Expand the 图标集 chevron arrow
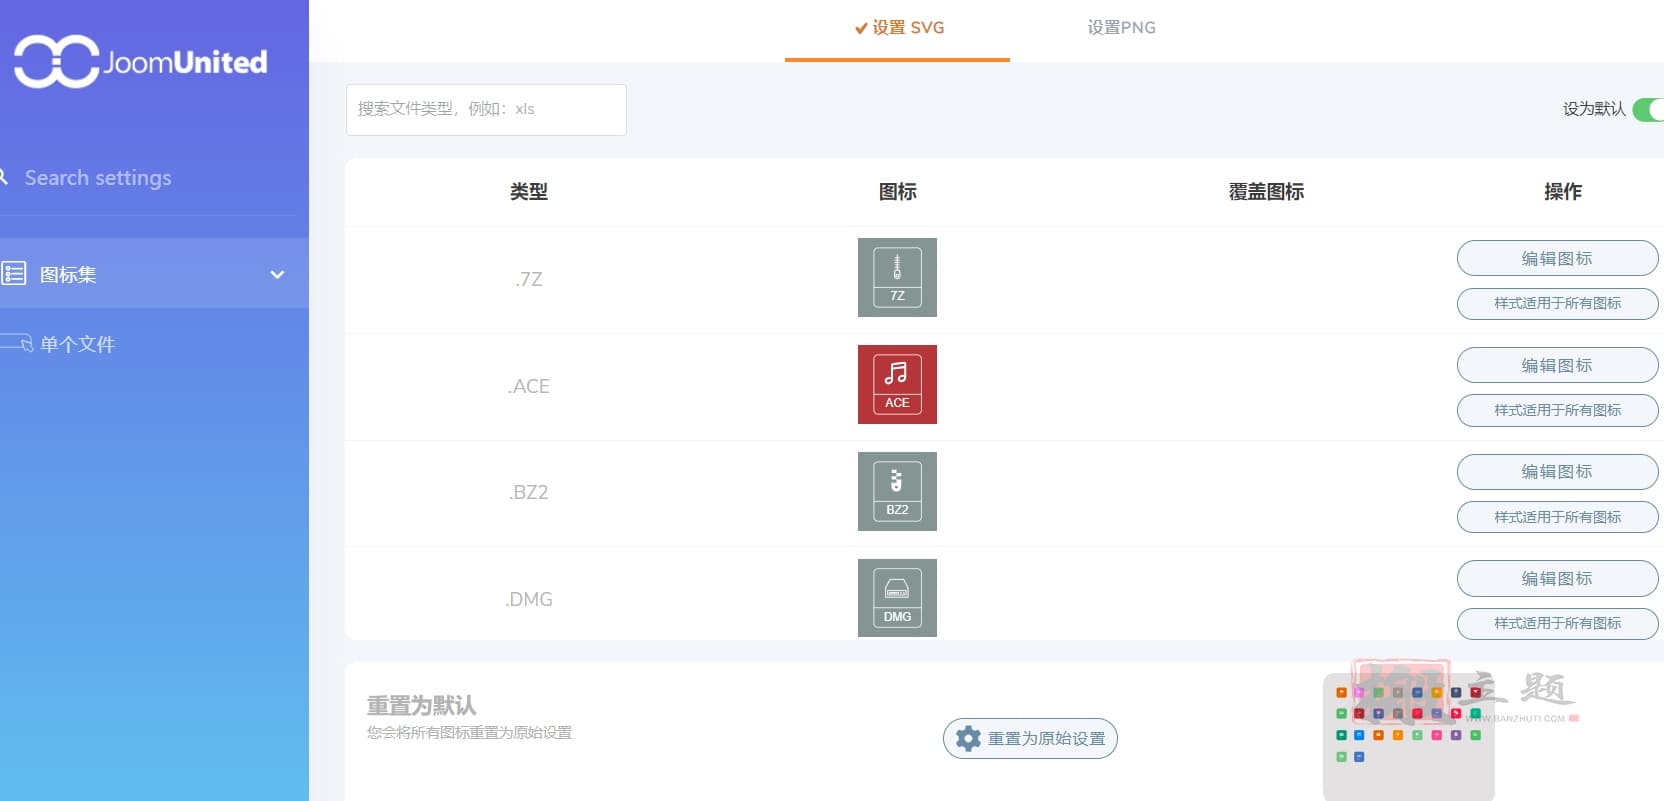Viewport: 1664px width, 801px height. point(277,274)
